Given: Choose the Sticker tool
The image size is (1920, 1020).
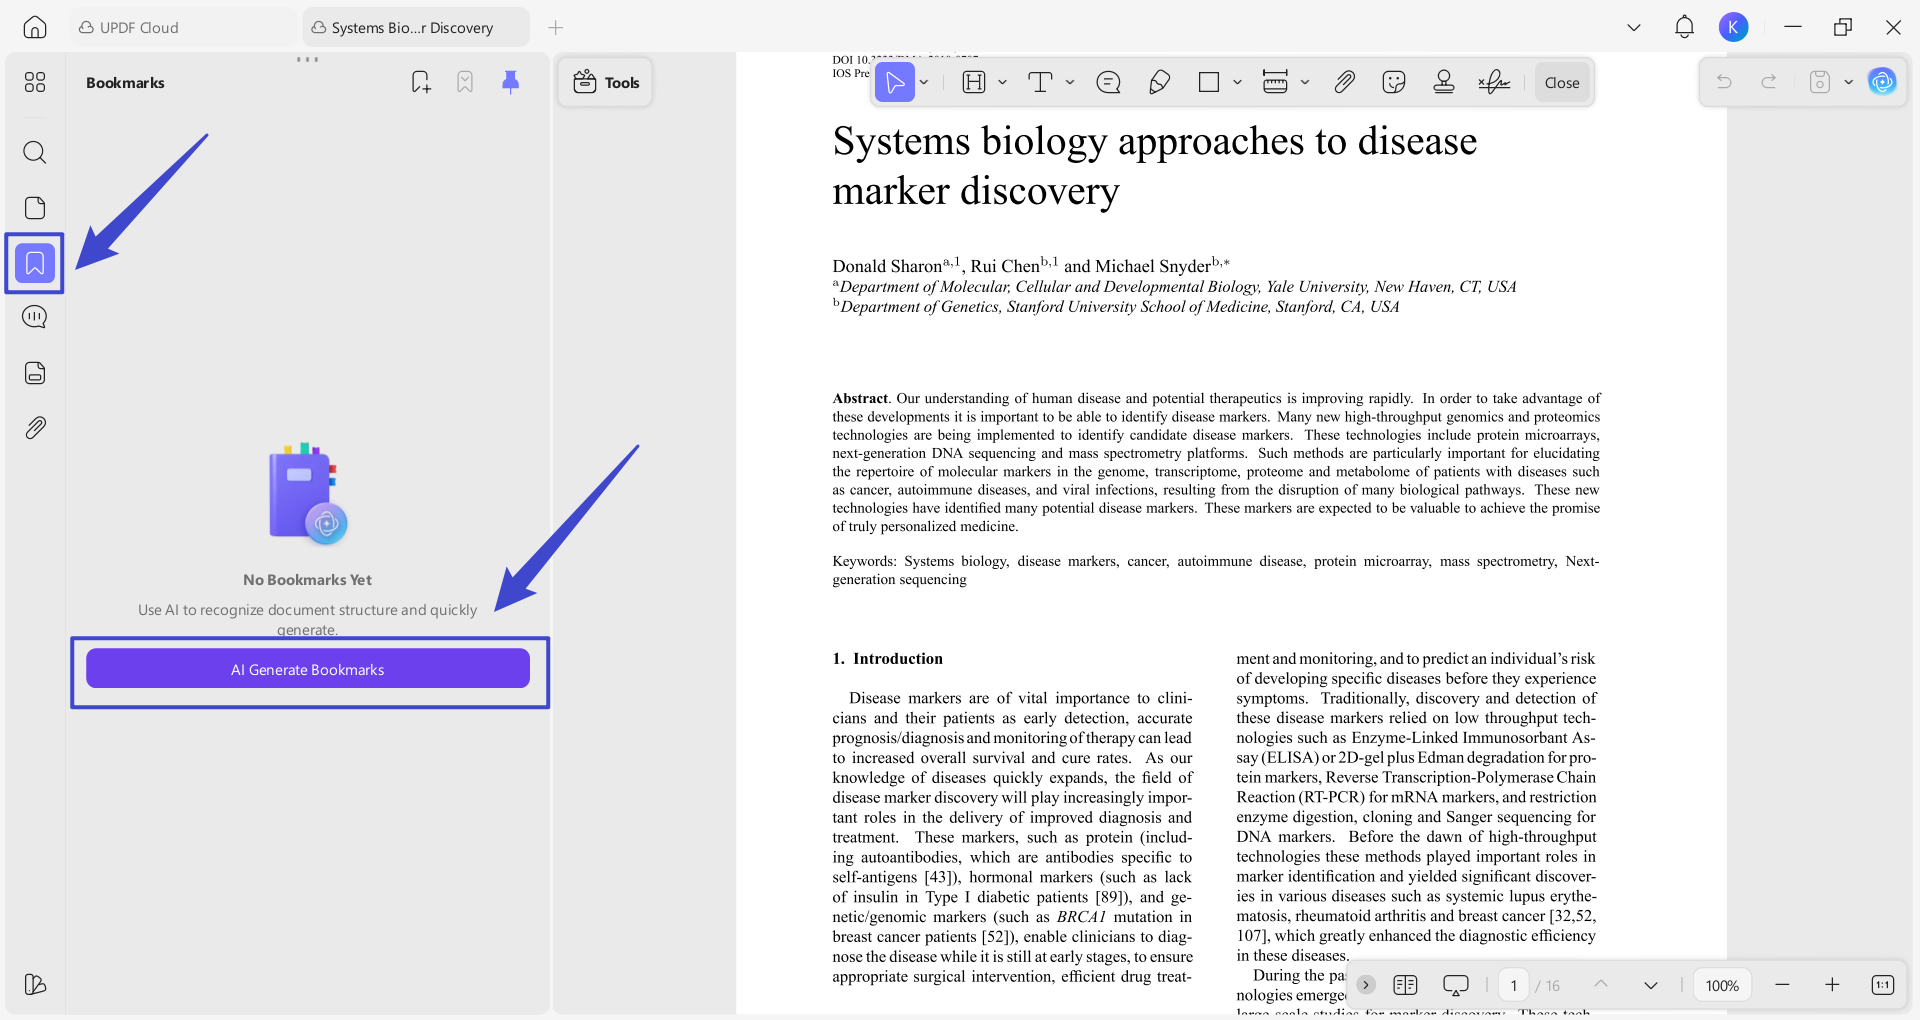Looking at the screenshot, I should [1393, 82].
